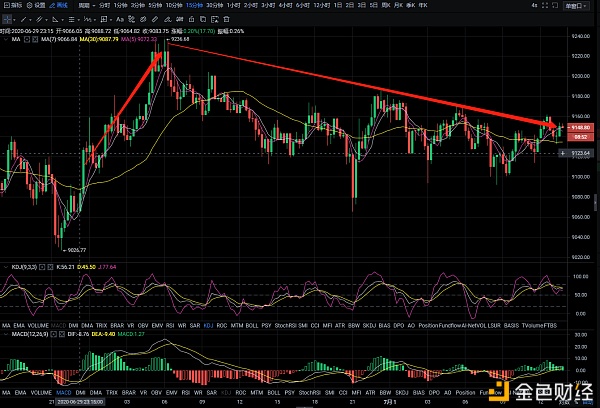Select RSI in the KDJ panel indicator list
600x408 pixels.
(170, 325)
